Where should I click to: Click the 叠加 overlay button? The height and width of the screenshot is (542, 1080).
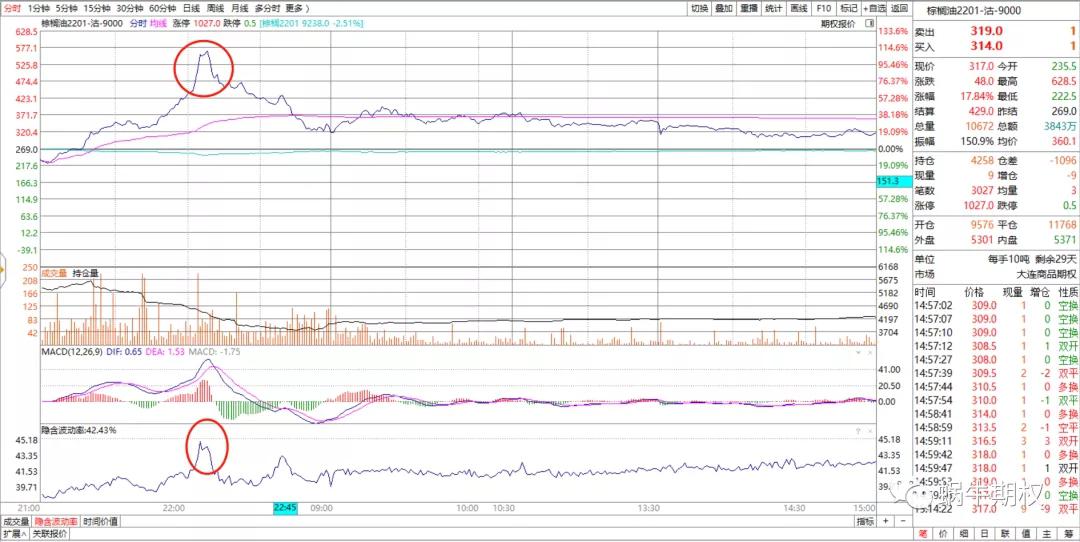[x=724, y=8]
